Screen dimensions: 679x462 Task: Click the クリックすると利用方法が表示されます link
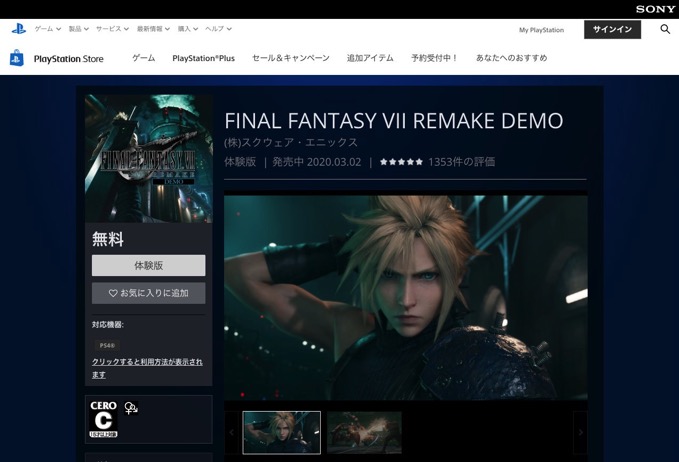147,368
